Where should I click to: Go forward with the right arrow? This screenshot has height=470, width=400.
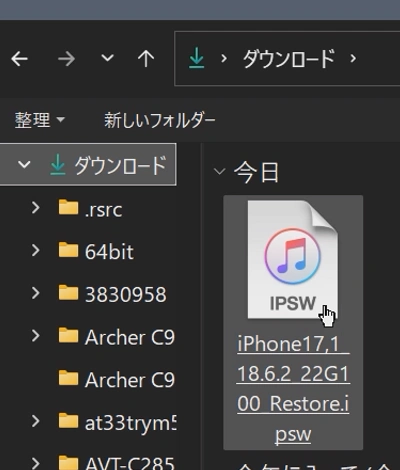66,59
